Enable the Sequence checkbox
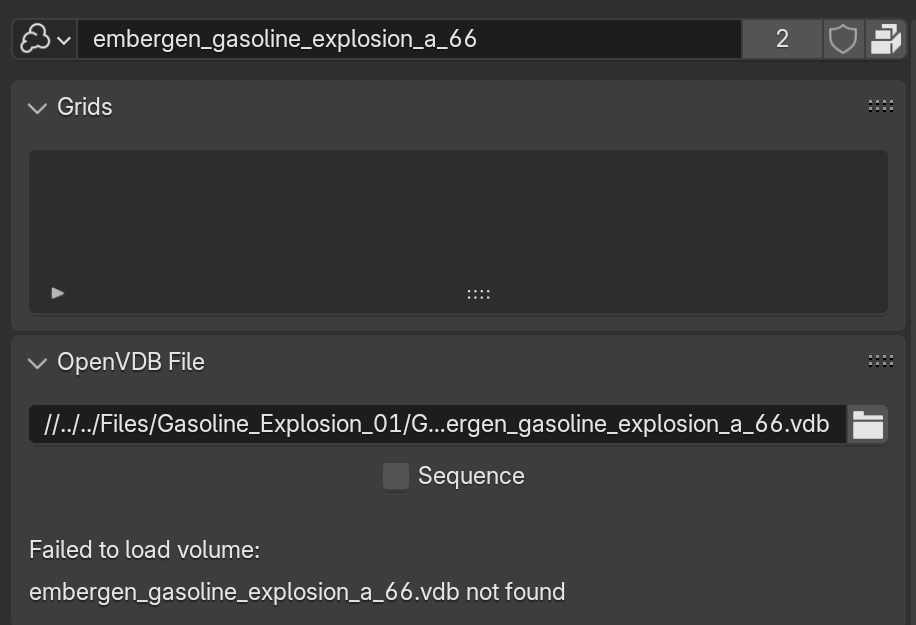The height and width of the screenshot is (625, 916). point(396,476)
